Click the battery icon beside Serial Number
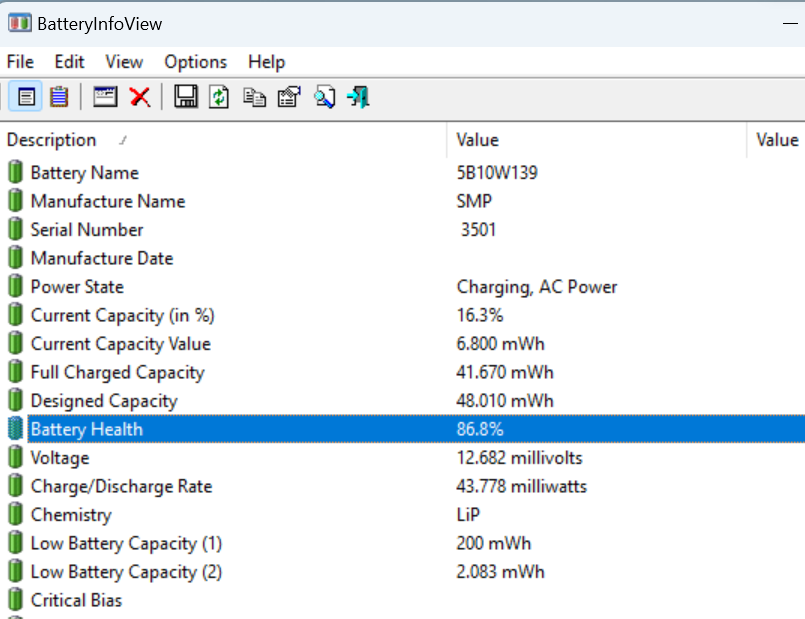This screenshot has height=619, width=805. point(15,229)
